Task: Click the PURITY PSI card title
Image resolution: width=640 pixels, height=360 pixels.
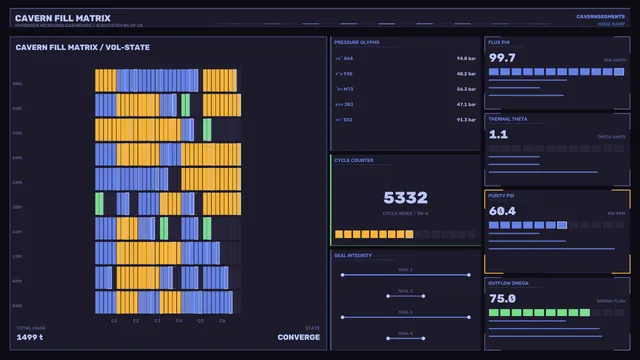Action: coord(501,196)
